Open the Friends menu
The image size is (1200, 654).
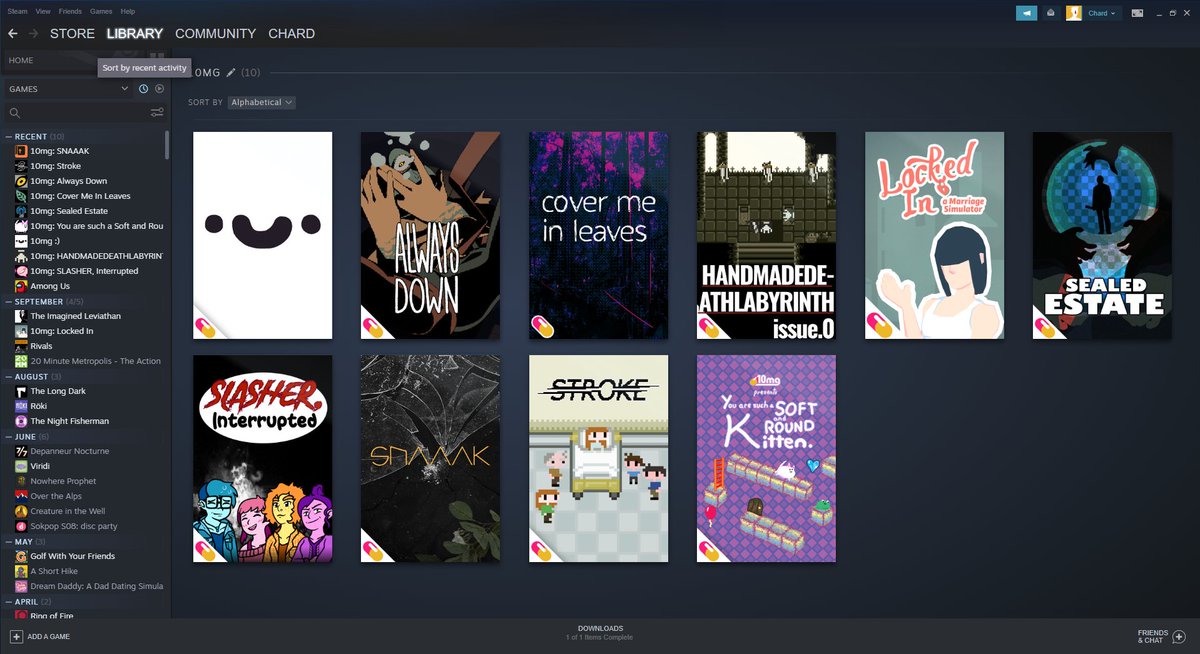70,11
